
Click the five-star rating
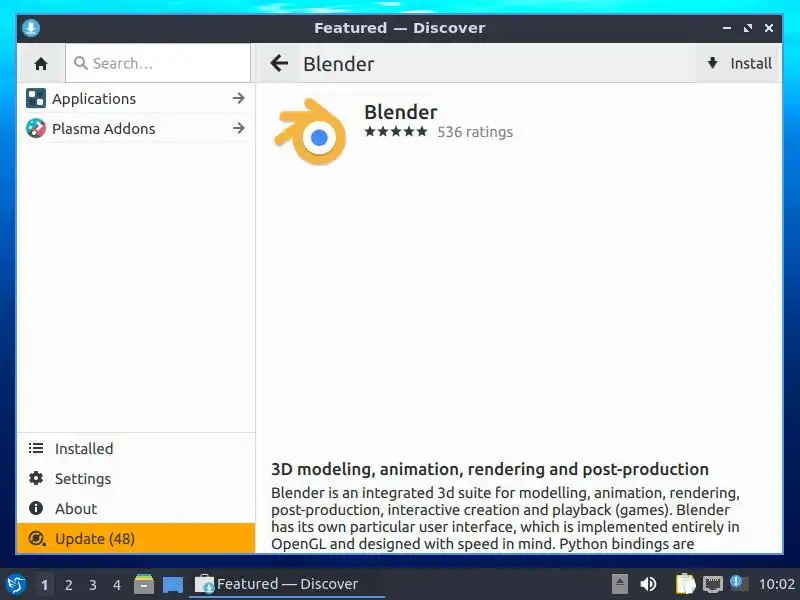point(396,132)
